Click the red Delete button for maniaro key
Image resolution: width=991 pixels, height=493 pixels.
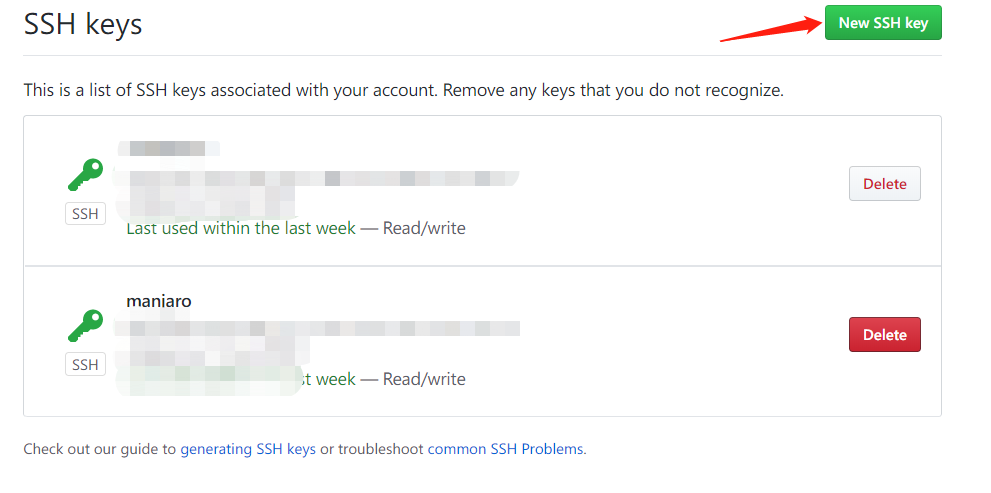884,334
